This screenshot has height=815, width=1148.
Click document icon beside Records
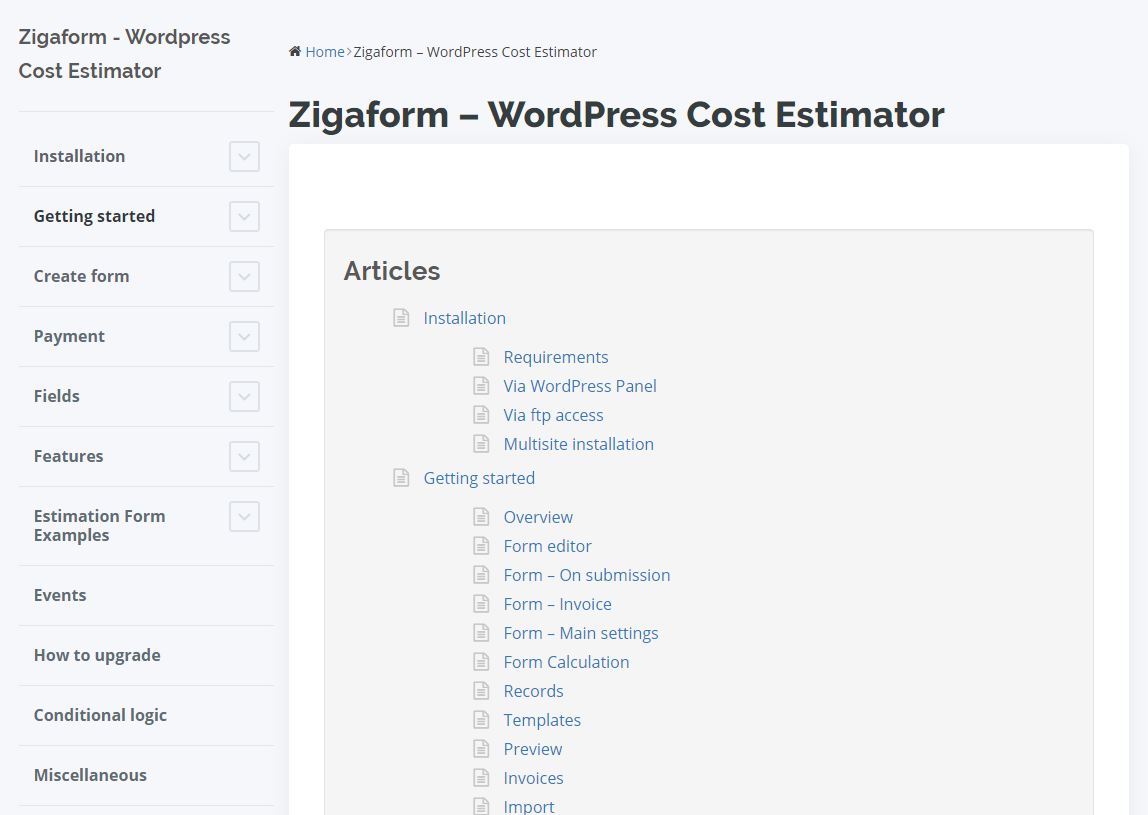481,691
